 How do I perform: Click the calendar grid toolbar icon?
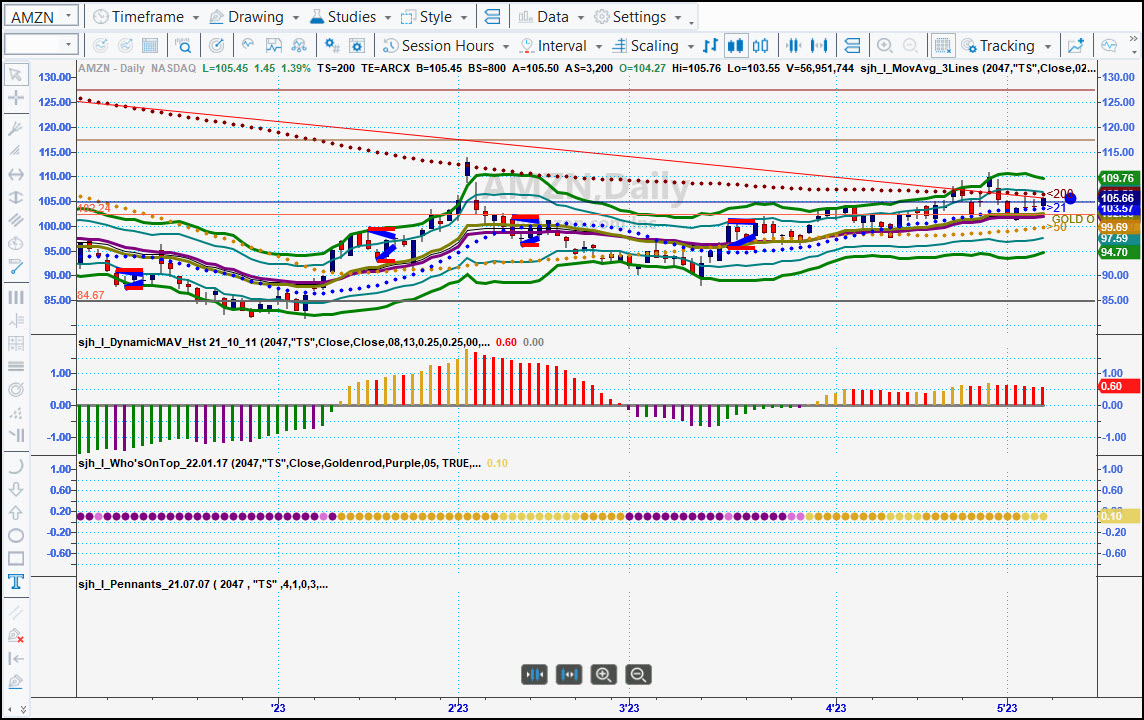point(150,45)
